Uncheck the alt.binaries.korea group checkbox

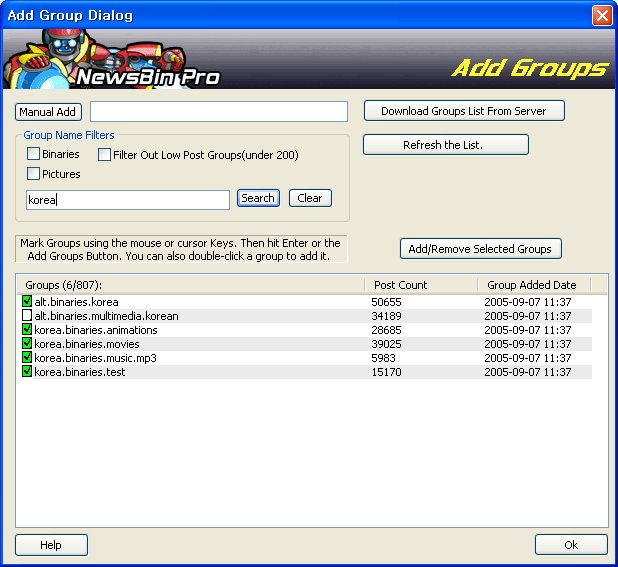pos(27,301)
